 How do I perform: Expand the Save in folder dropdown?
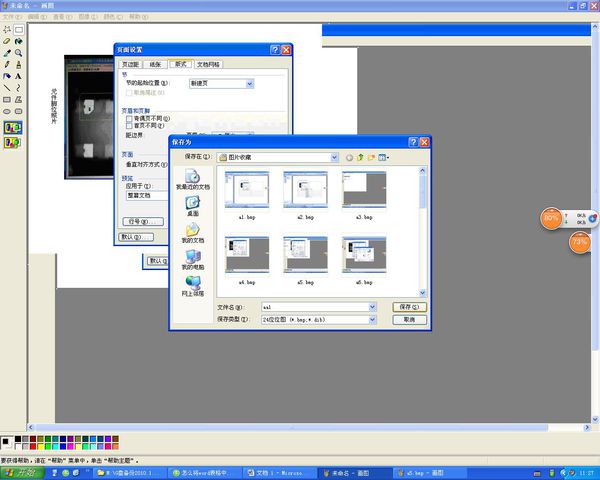pyautogui.click(x=334, y=157)
